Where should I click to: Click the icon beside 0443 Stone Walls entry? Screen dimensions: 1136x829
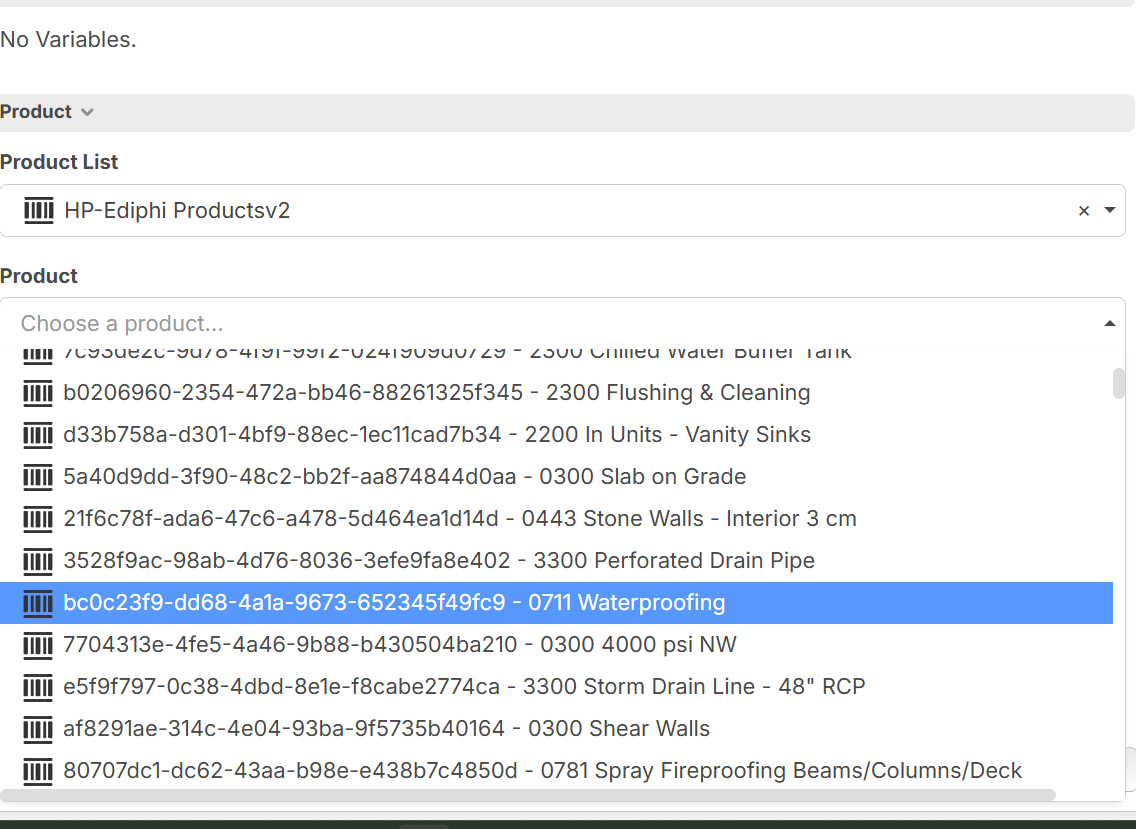coord(38,519)
